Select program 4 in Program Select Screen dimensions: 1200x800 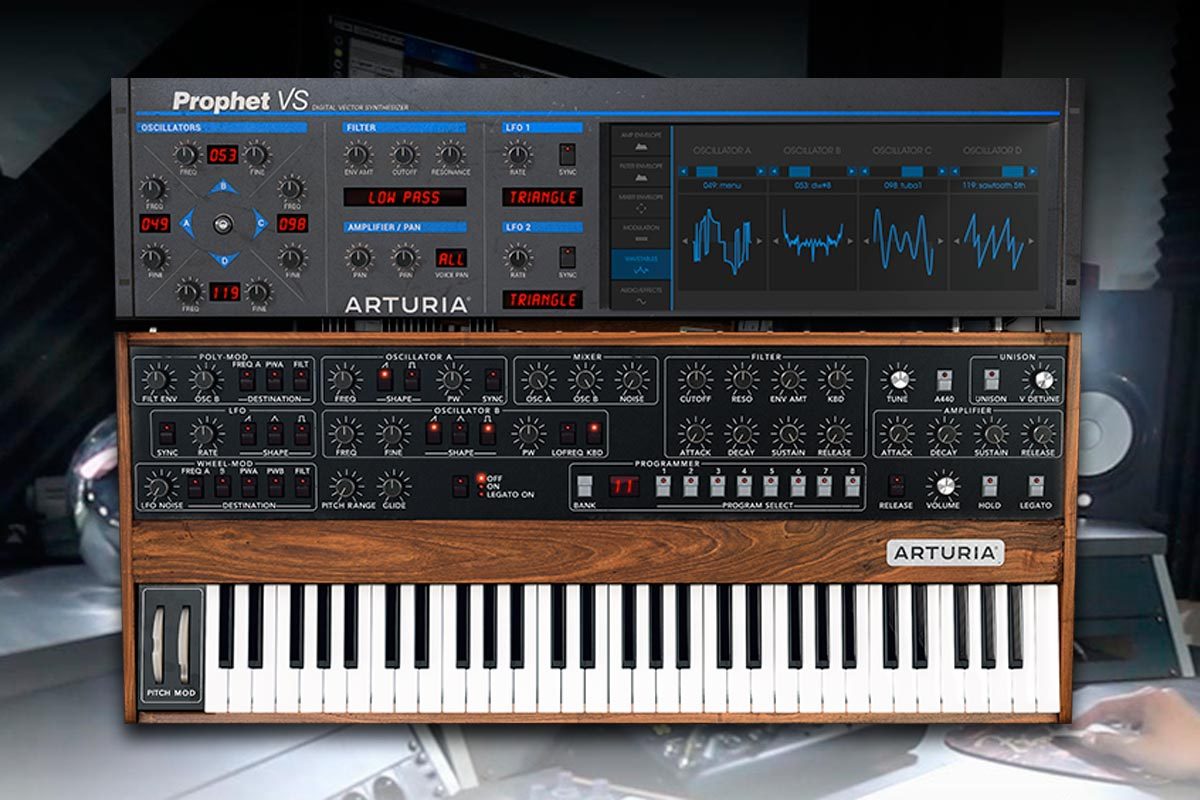click(744, 486)
